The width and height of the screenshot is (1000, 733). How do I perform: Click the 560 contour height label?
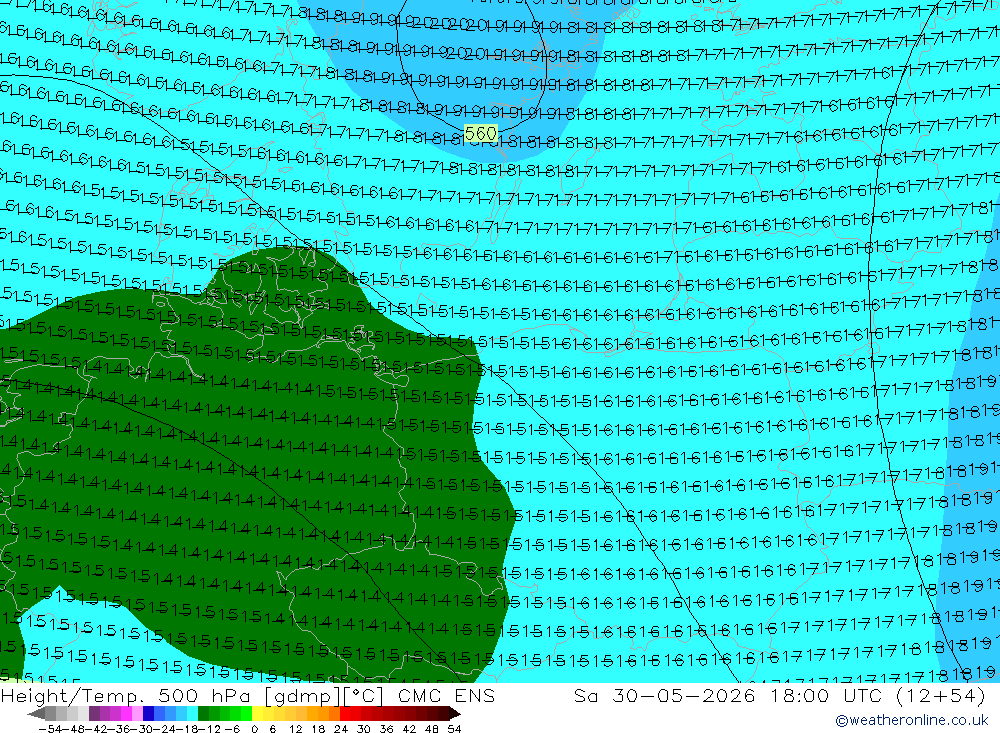[481, 133]
